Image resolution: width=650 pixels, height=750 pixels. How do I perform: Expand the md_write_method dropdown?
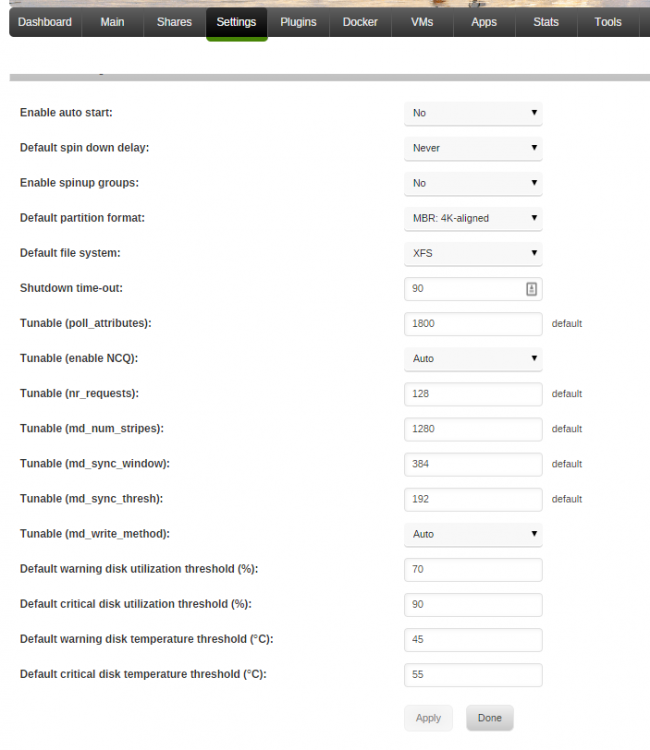pos(473,534)
